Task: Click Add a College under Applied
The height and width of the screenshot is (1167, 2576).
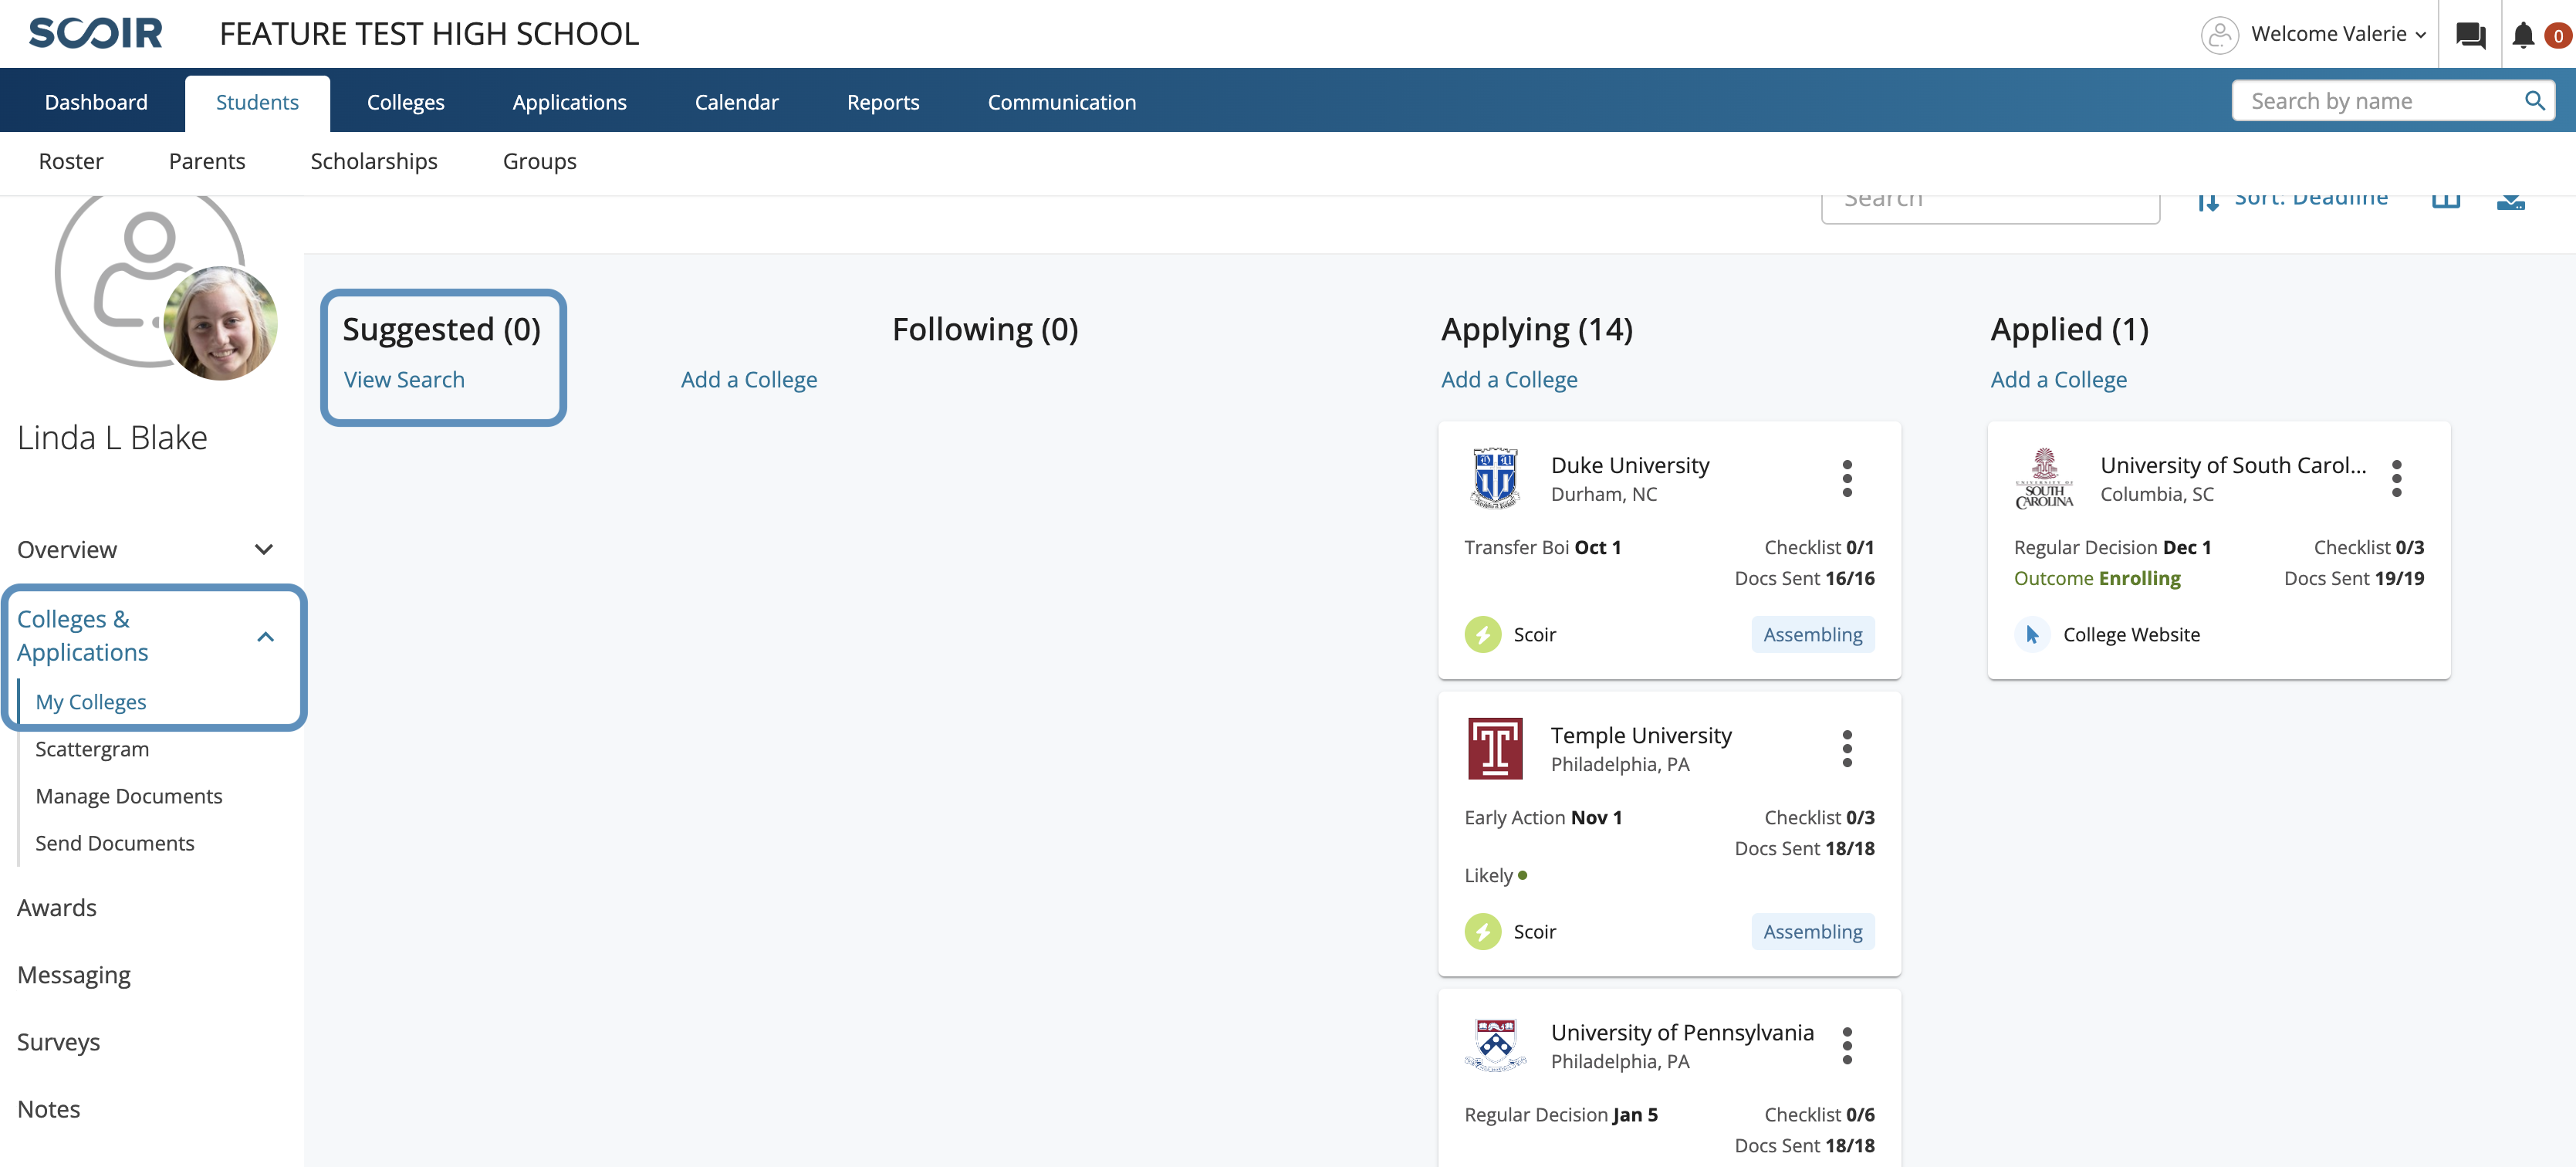Action: tap(2058, 380)
